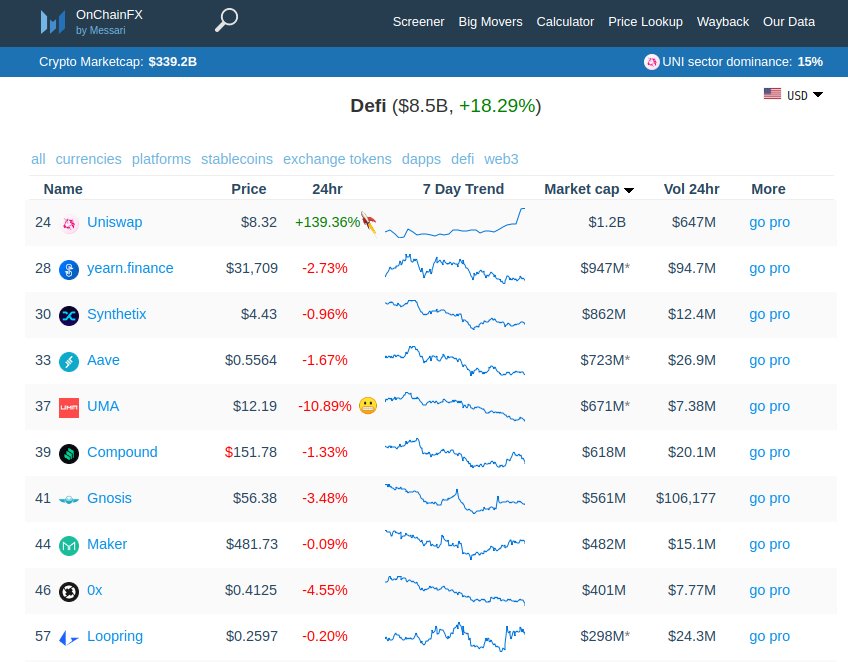
Task: Open the Maker asset link
Action: click(x=107, y=544)
